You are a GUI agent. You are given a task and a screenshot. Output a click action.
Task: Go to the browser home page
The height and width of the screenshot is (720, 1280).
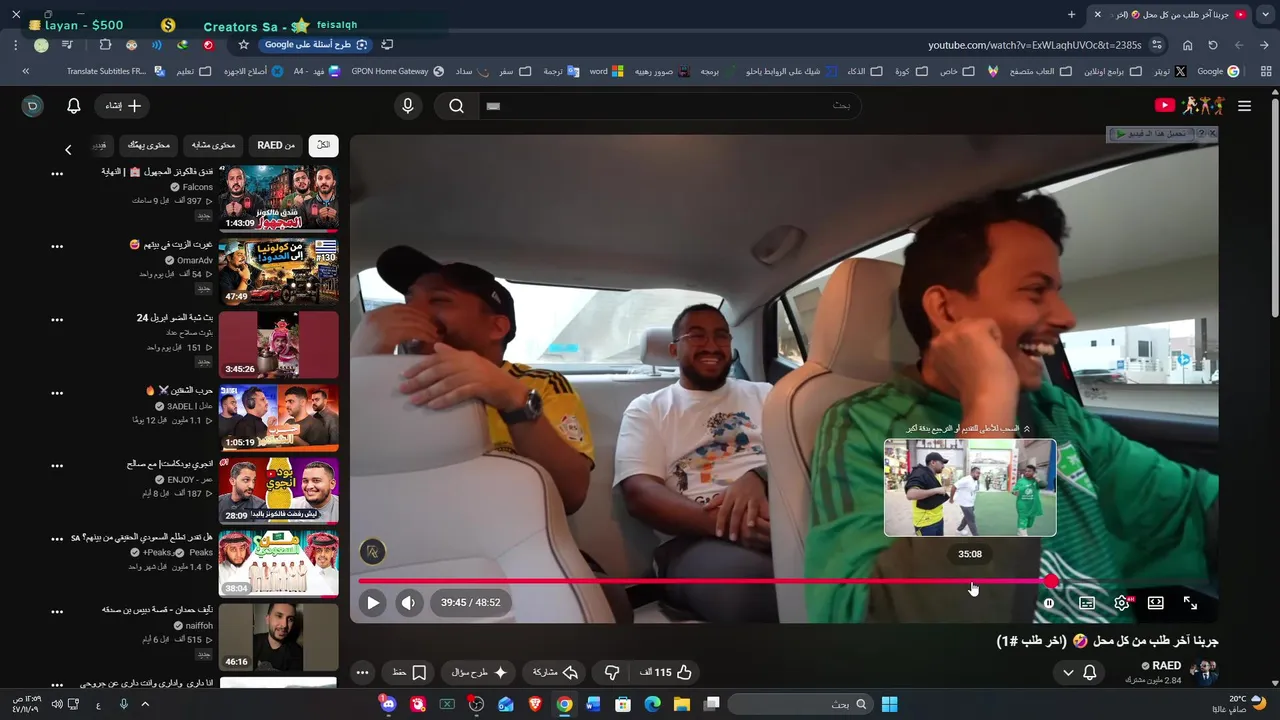[1187, 45]
